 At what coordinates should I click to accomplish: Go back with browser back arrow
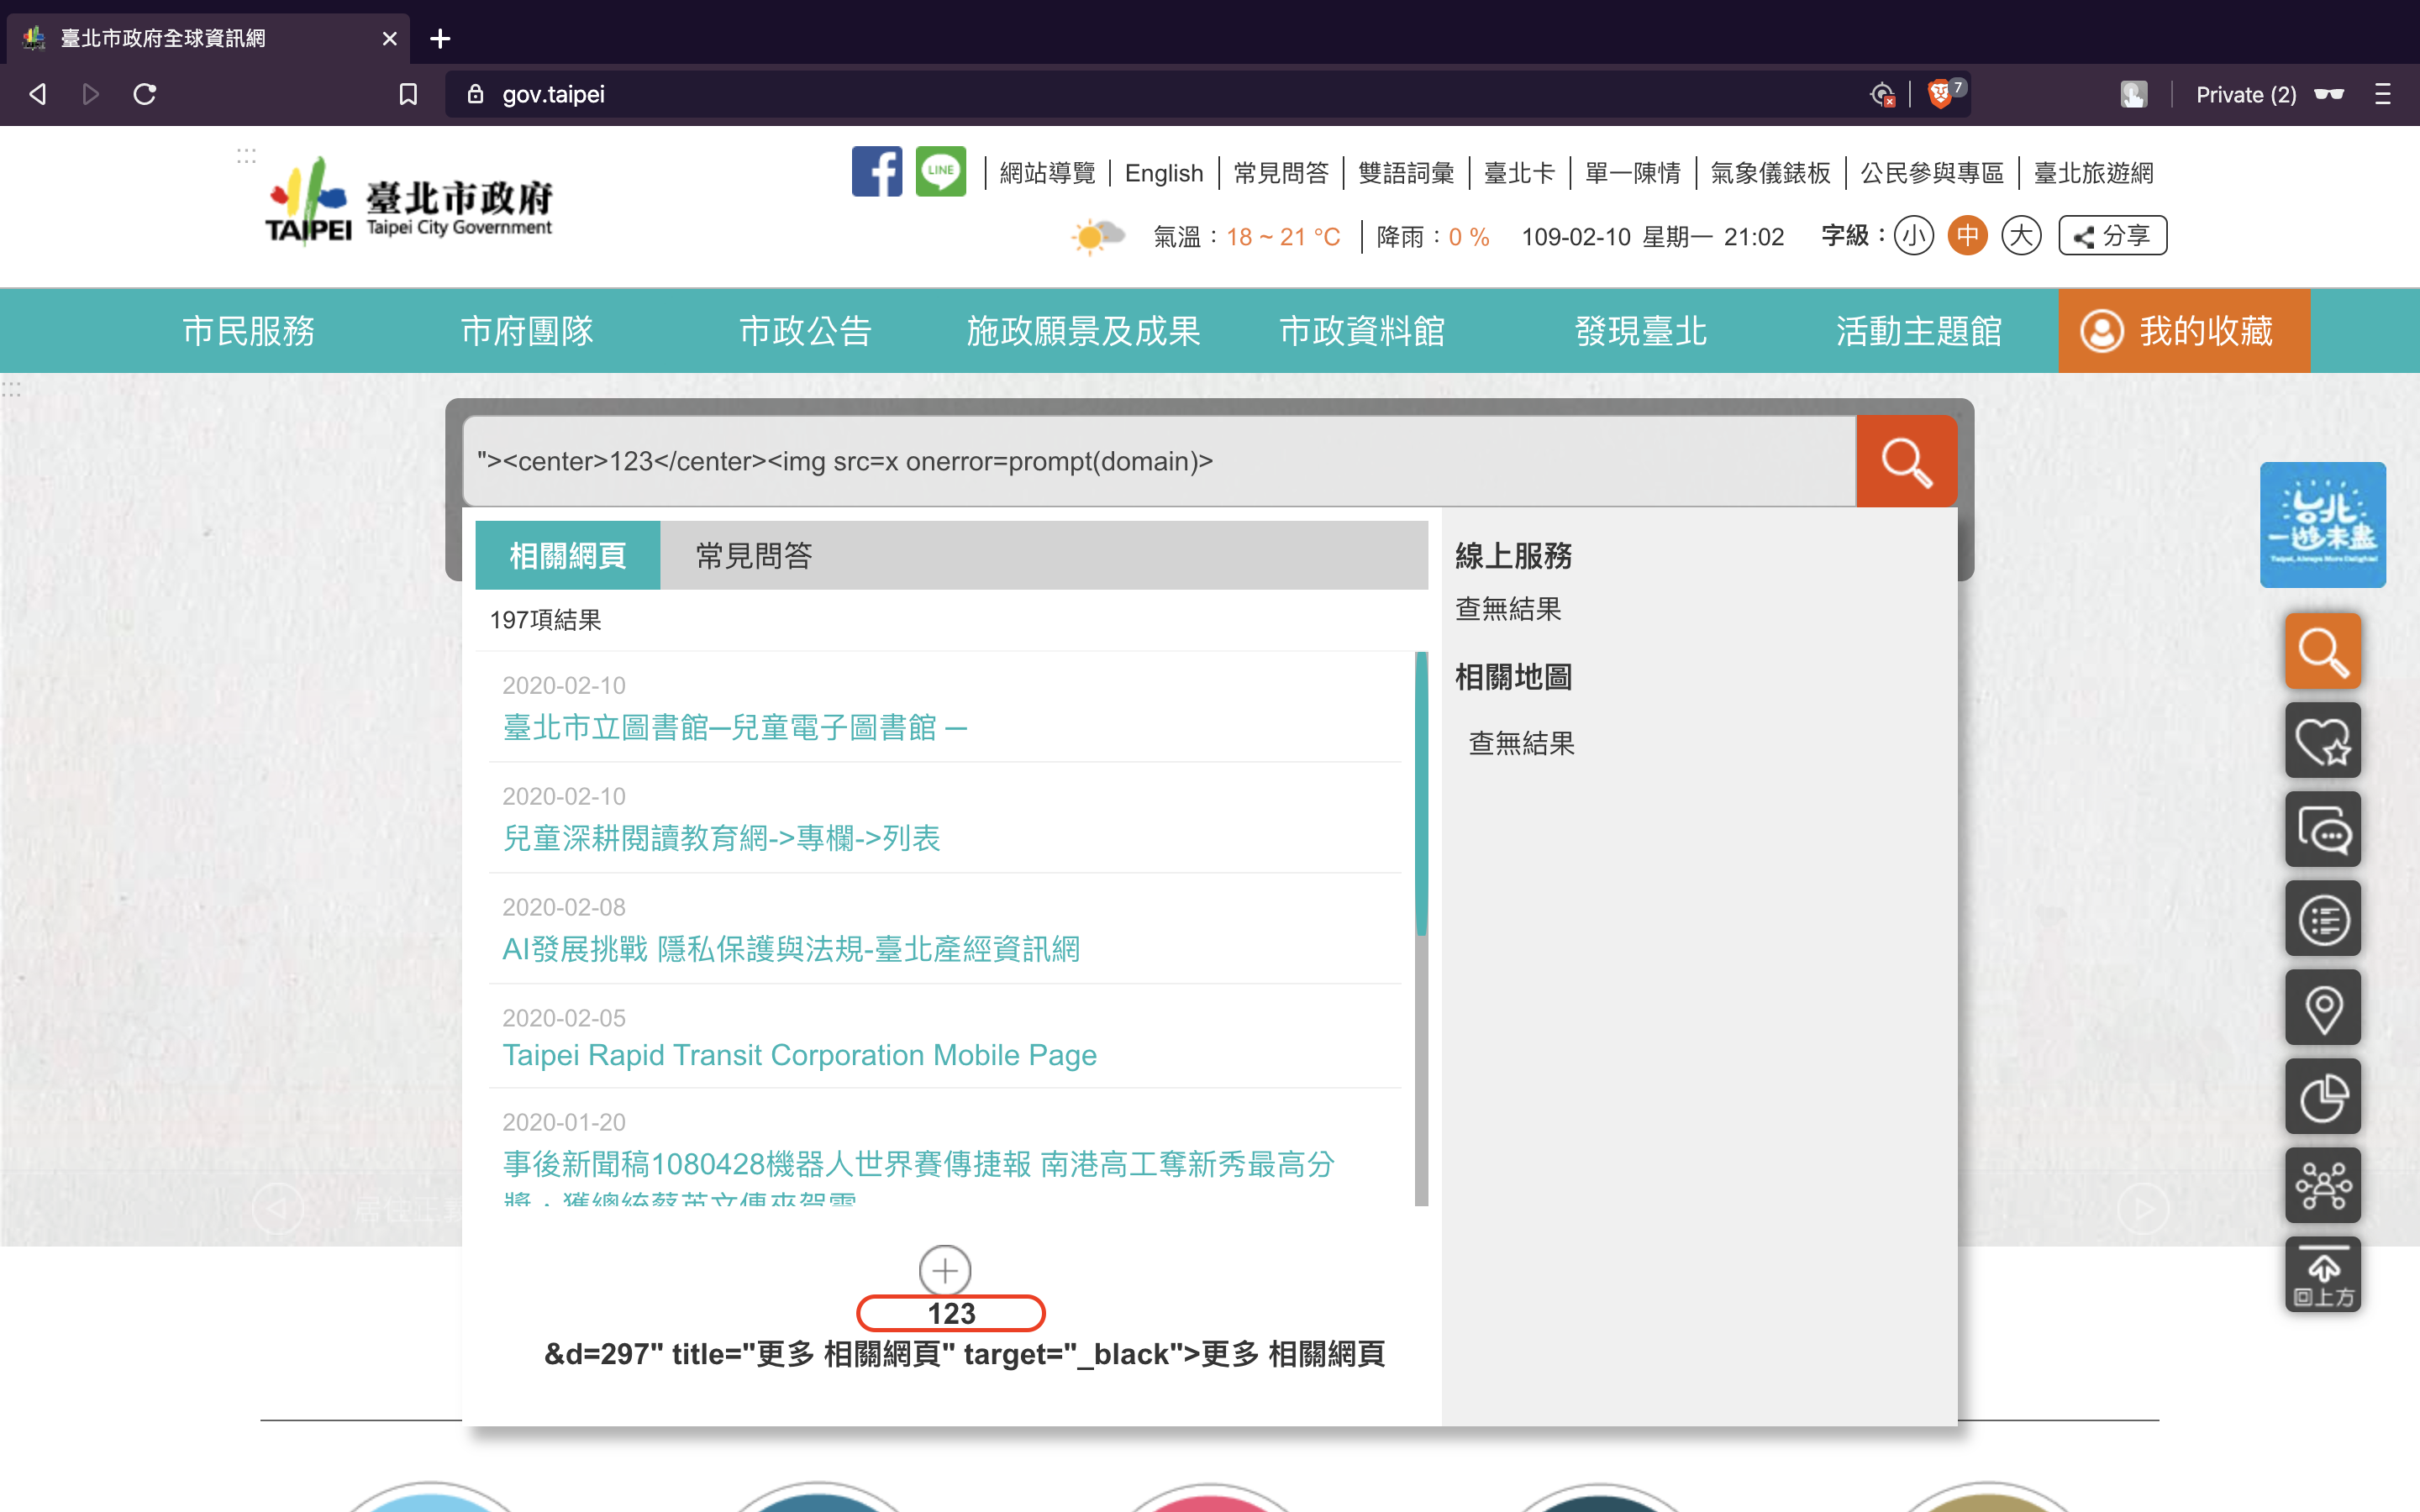(38, 94)
